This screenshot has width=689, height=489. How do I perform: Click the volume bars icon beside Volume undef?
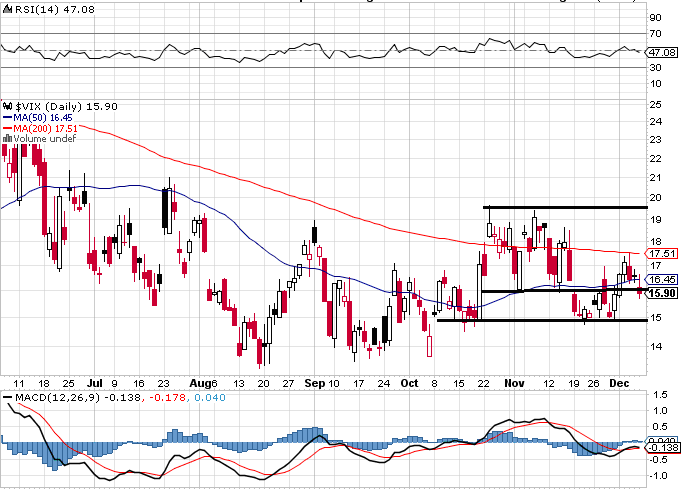pos(7,138)
